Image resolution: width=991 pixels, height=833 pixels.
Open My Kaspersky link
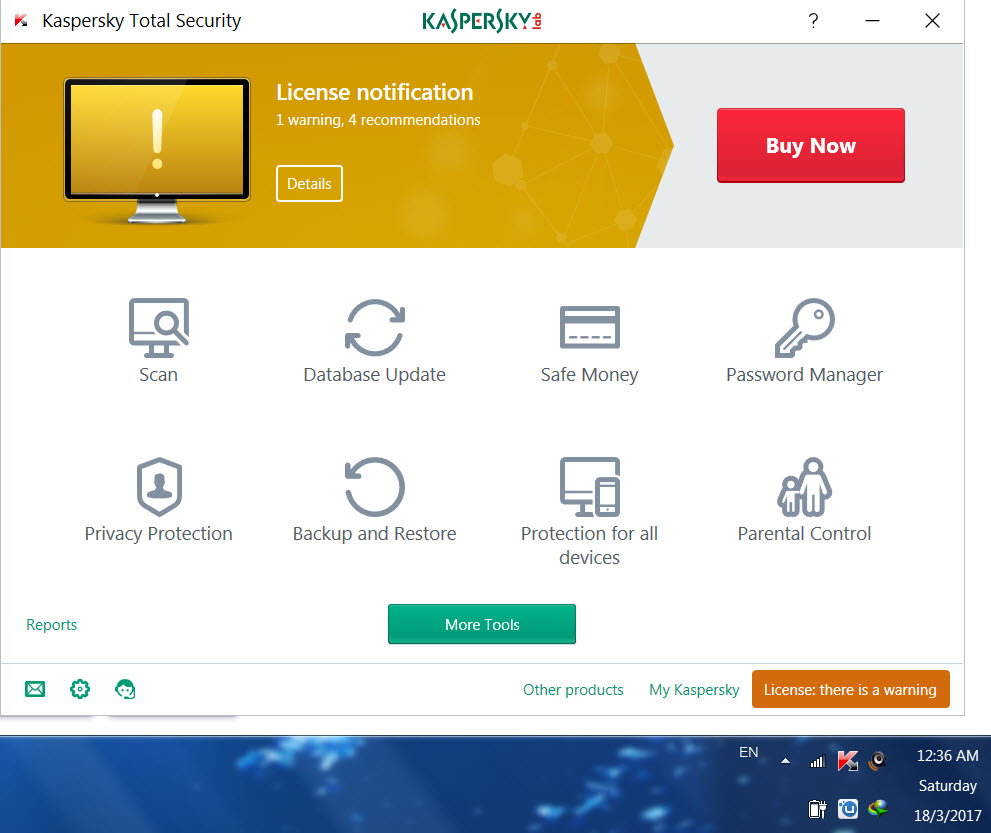pyautogui.click(x=694, y=690)
